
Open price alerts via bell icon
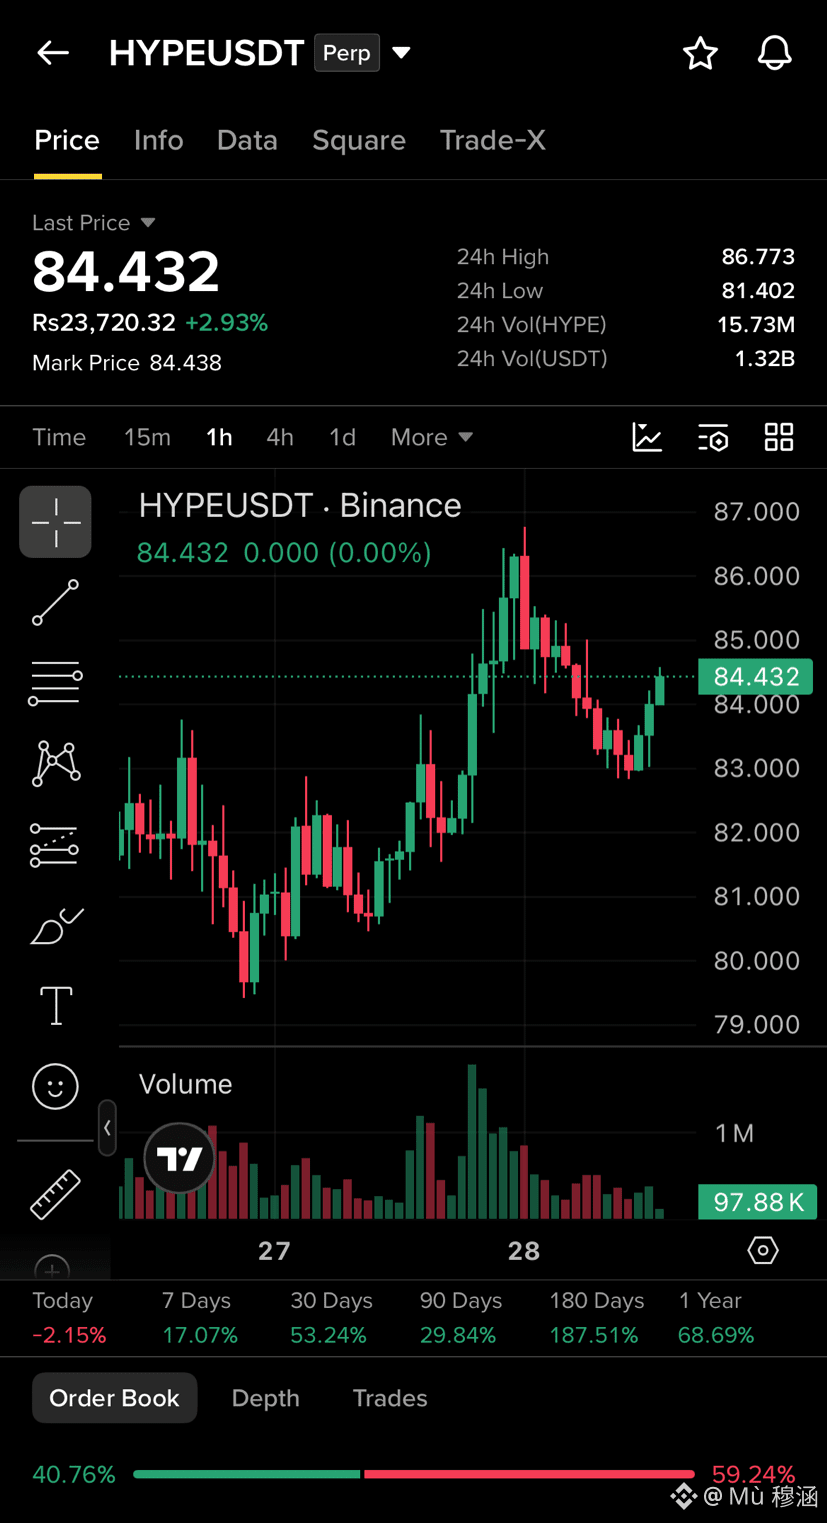coord(774,53)
